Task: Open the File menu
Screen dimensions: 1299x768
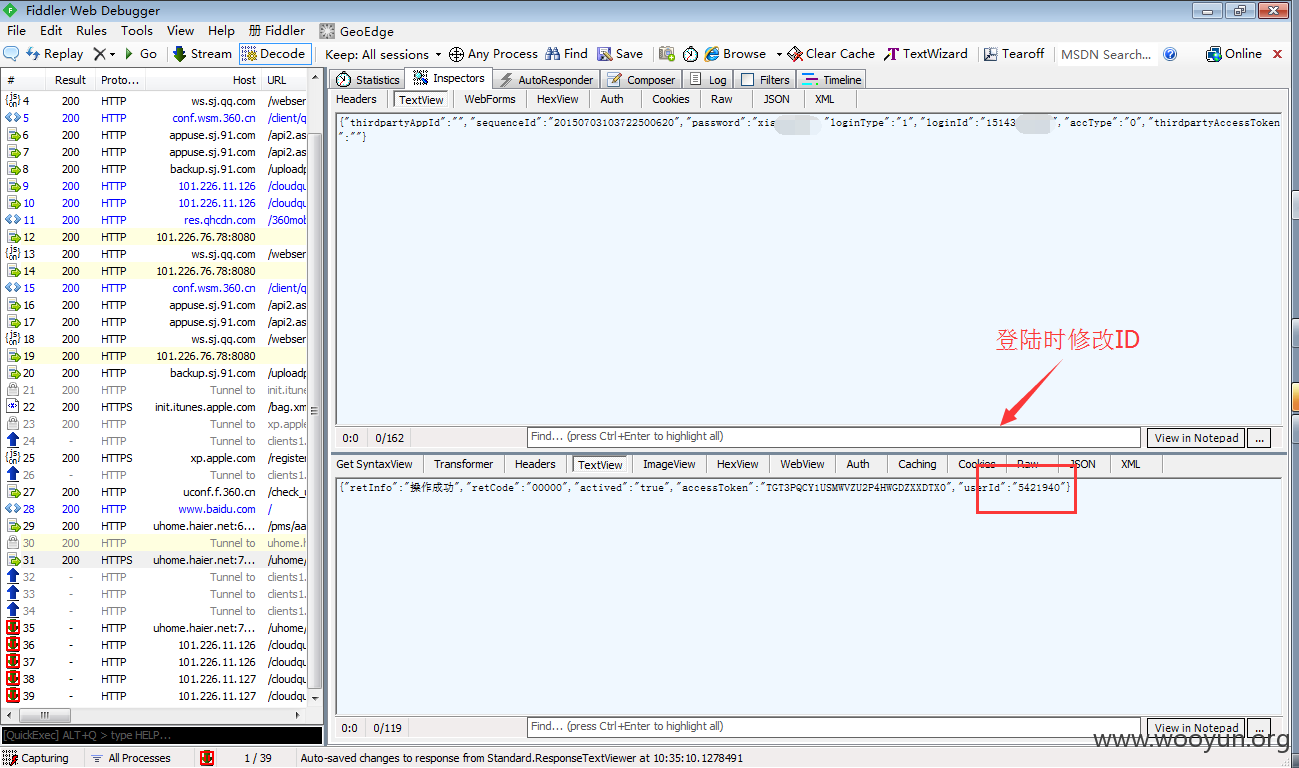Action: [x=17, y=31]
